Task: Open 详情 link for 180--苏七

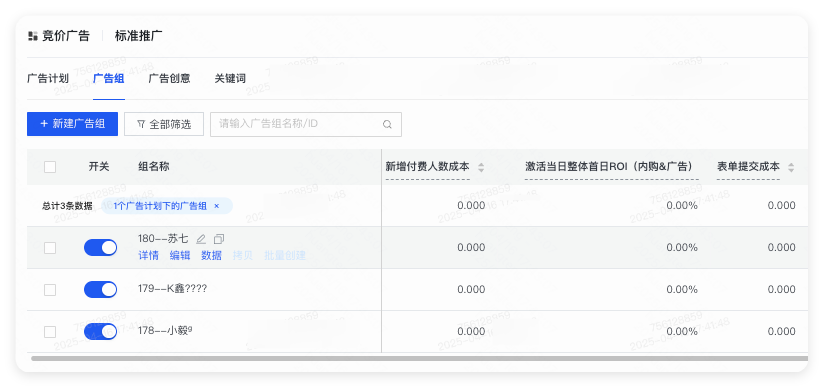Action: (149, 256)
